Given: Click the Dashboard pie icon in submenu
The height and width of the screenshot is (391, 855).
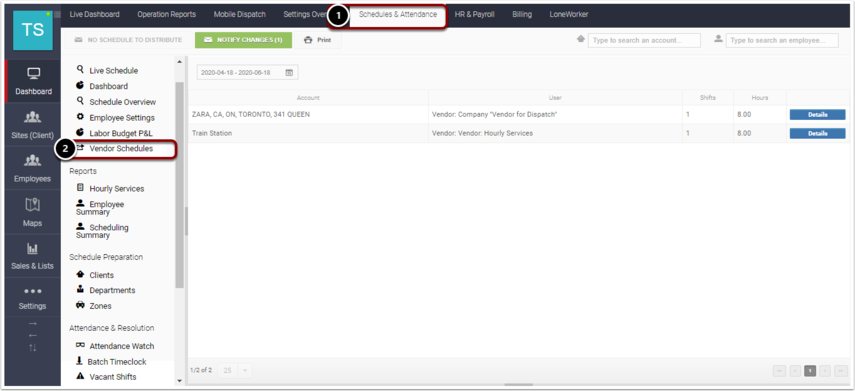Looking at the screenshot, I should [80, 86].
